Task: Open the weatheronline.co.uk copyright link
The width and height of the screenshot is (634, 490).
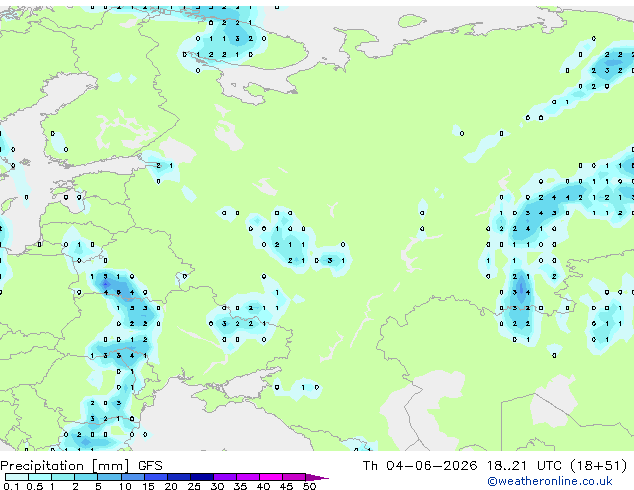Action: click(x=550, y=481)
